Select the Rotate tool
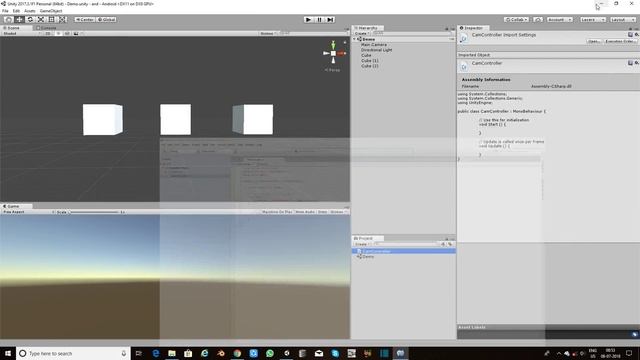 [30, 20]
